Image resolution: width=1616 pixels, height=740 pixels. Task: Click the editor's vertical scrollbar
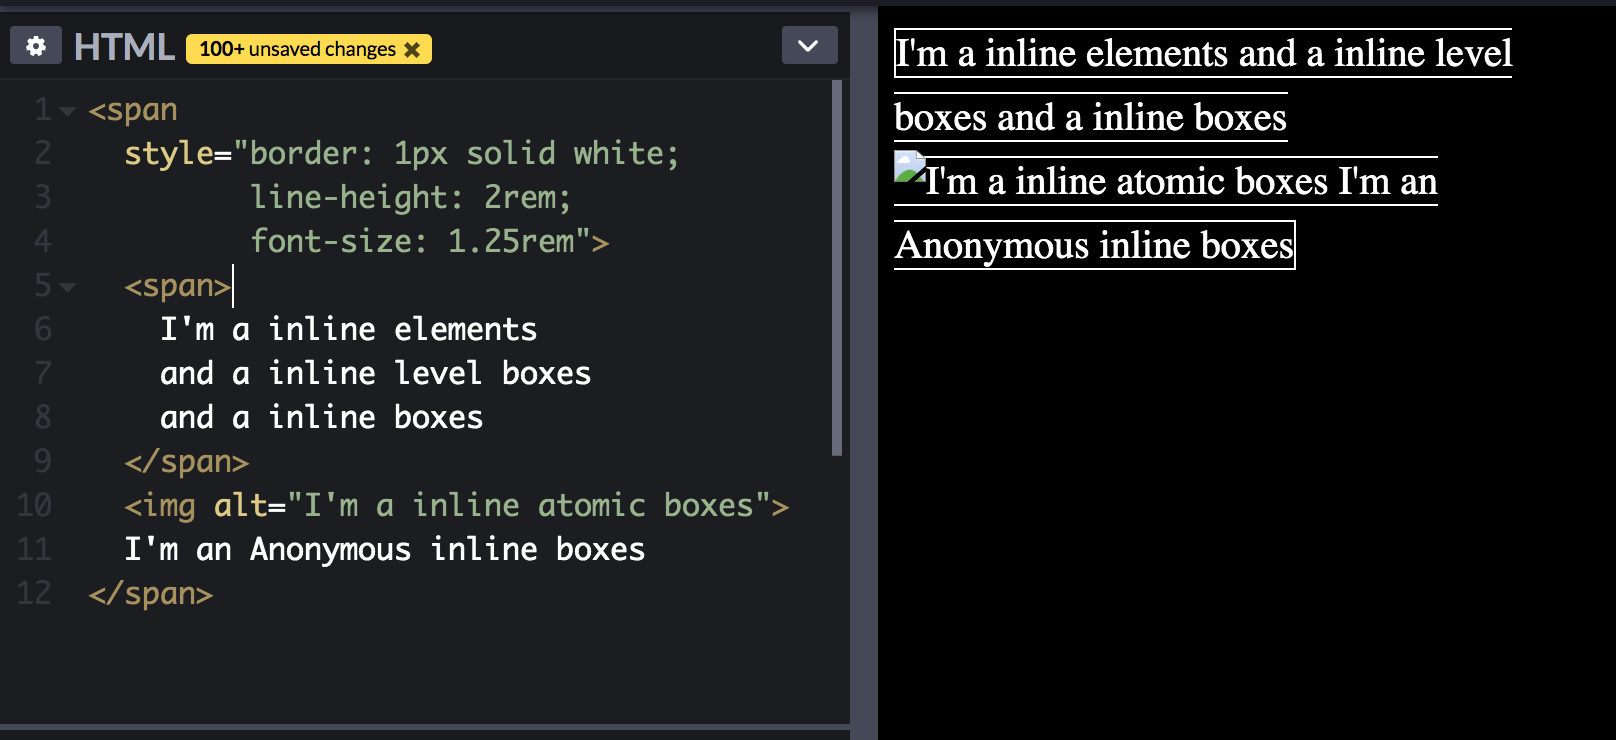(x=837, y=268)
